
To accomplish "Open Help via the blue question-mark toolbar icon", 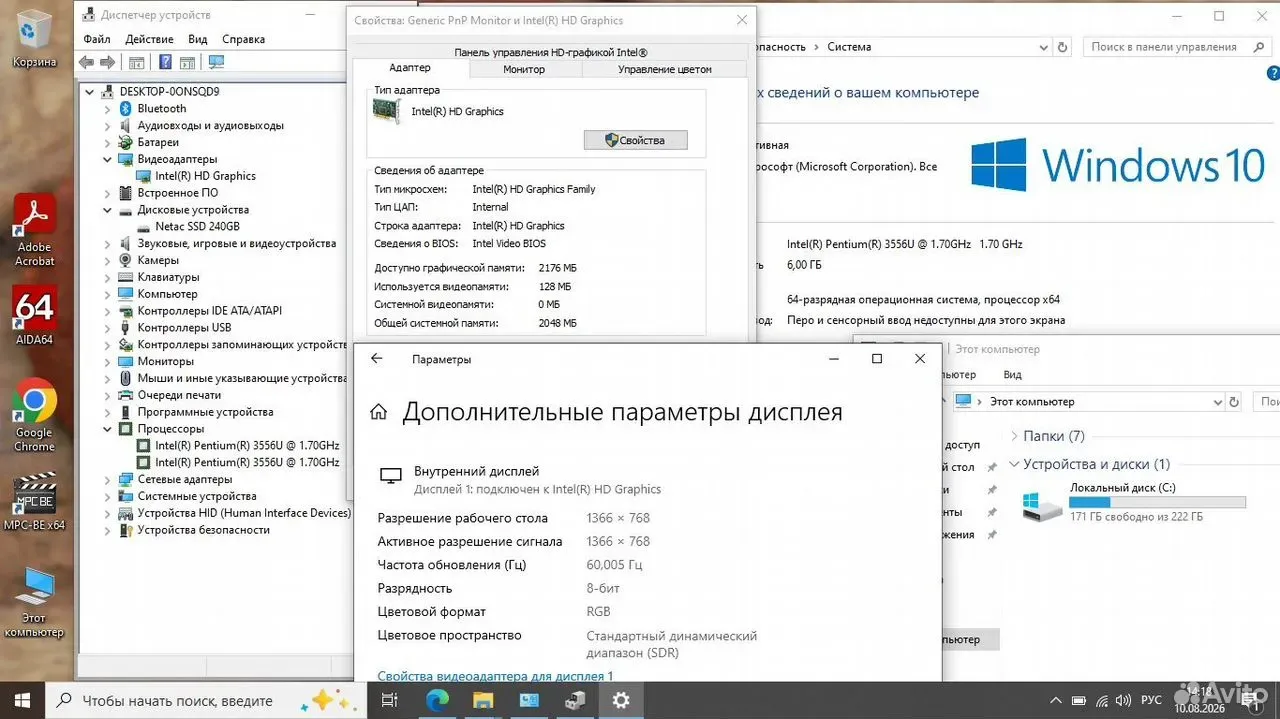I will [x=163, y=62].
